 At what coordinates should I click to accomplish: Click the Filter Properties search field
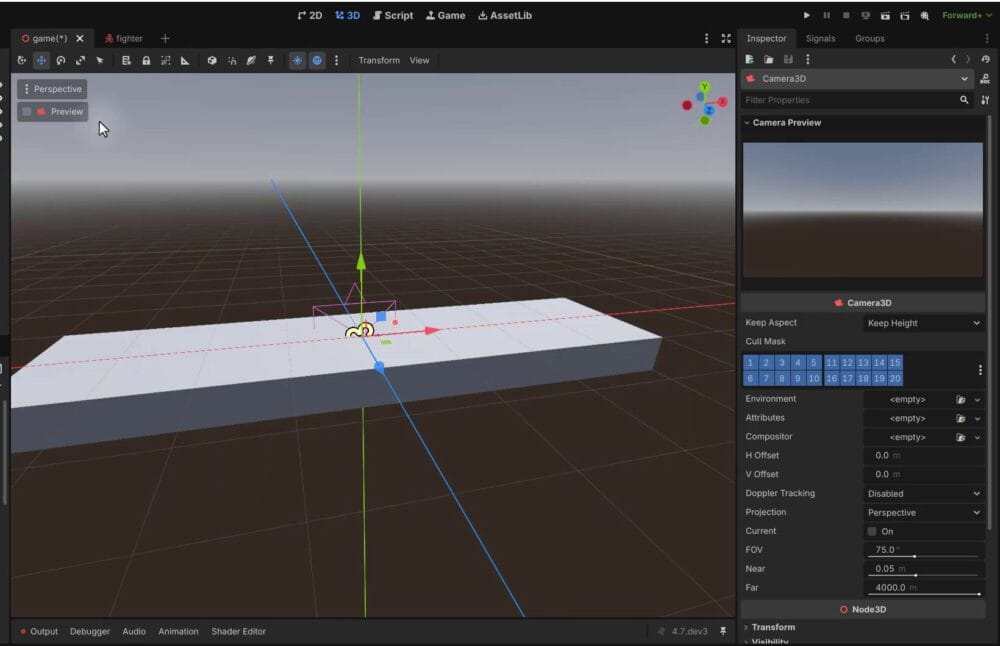tap(857, 100)
